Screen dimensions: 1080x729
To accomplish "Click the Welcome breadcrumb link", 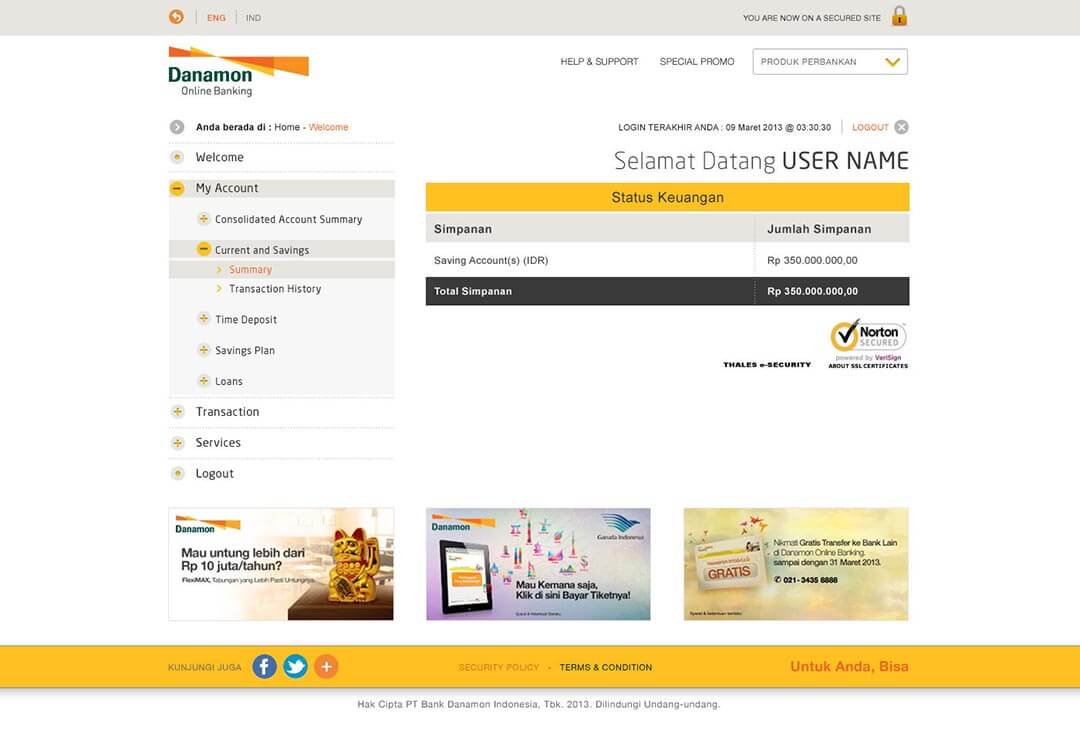I will pos(331,127).
